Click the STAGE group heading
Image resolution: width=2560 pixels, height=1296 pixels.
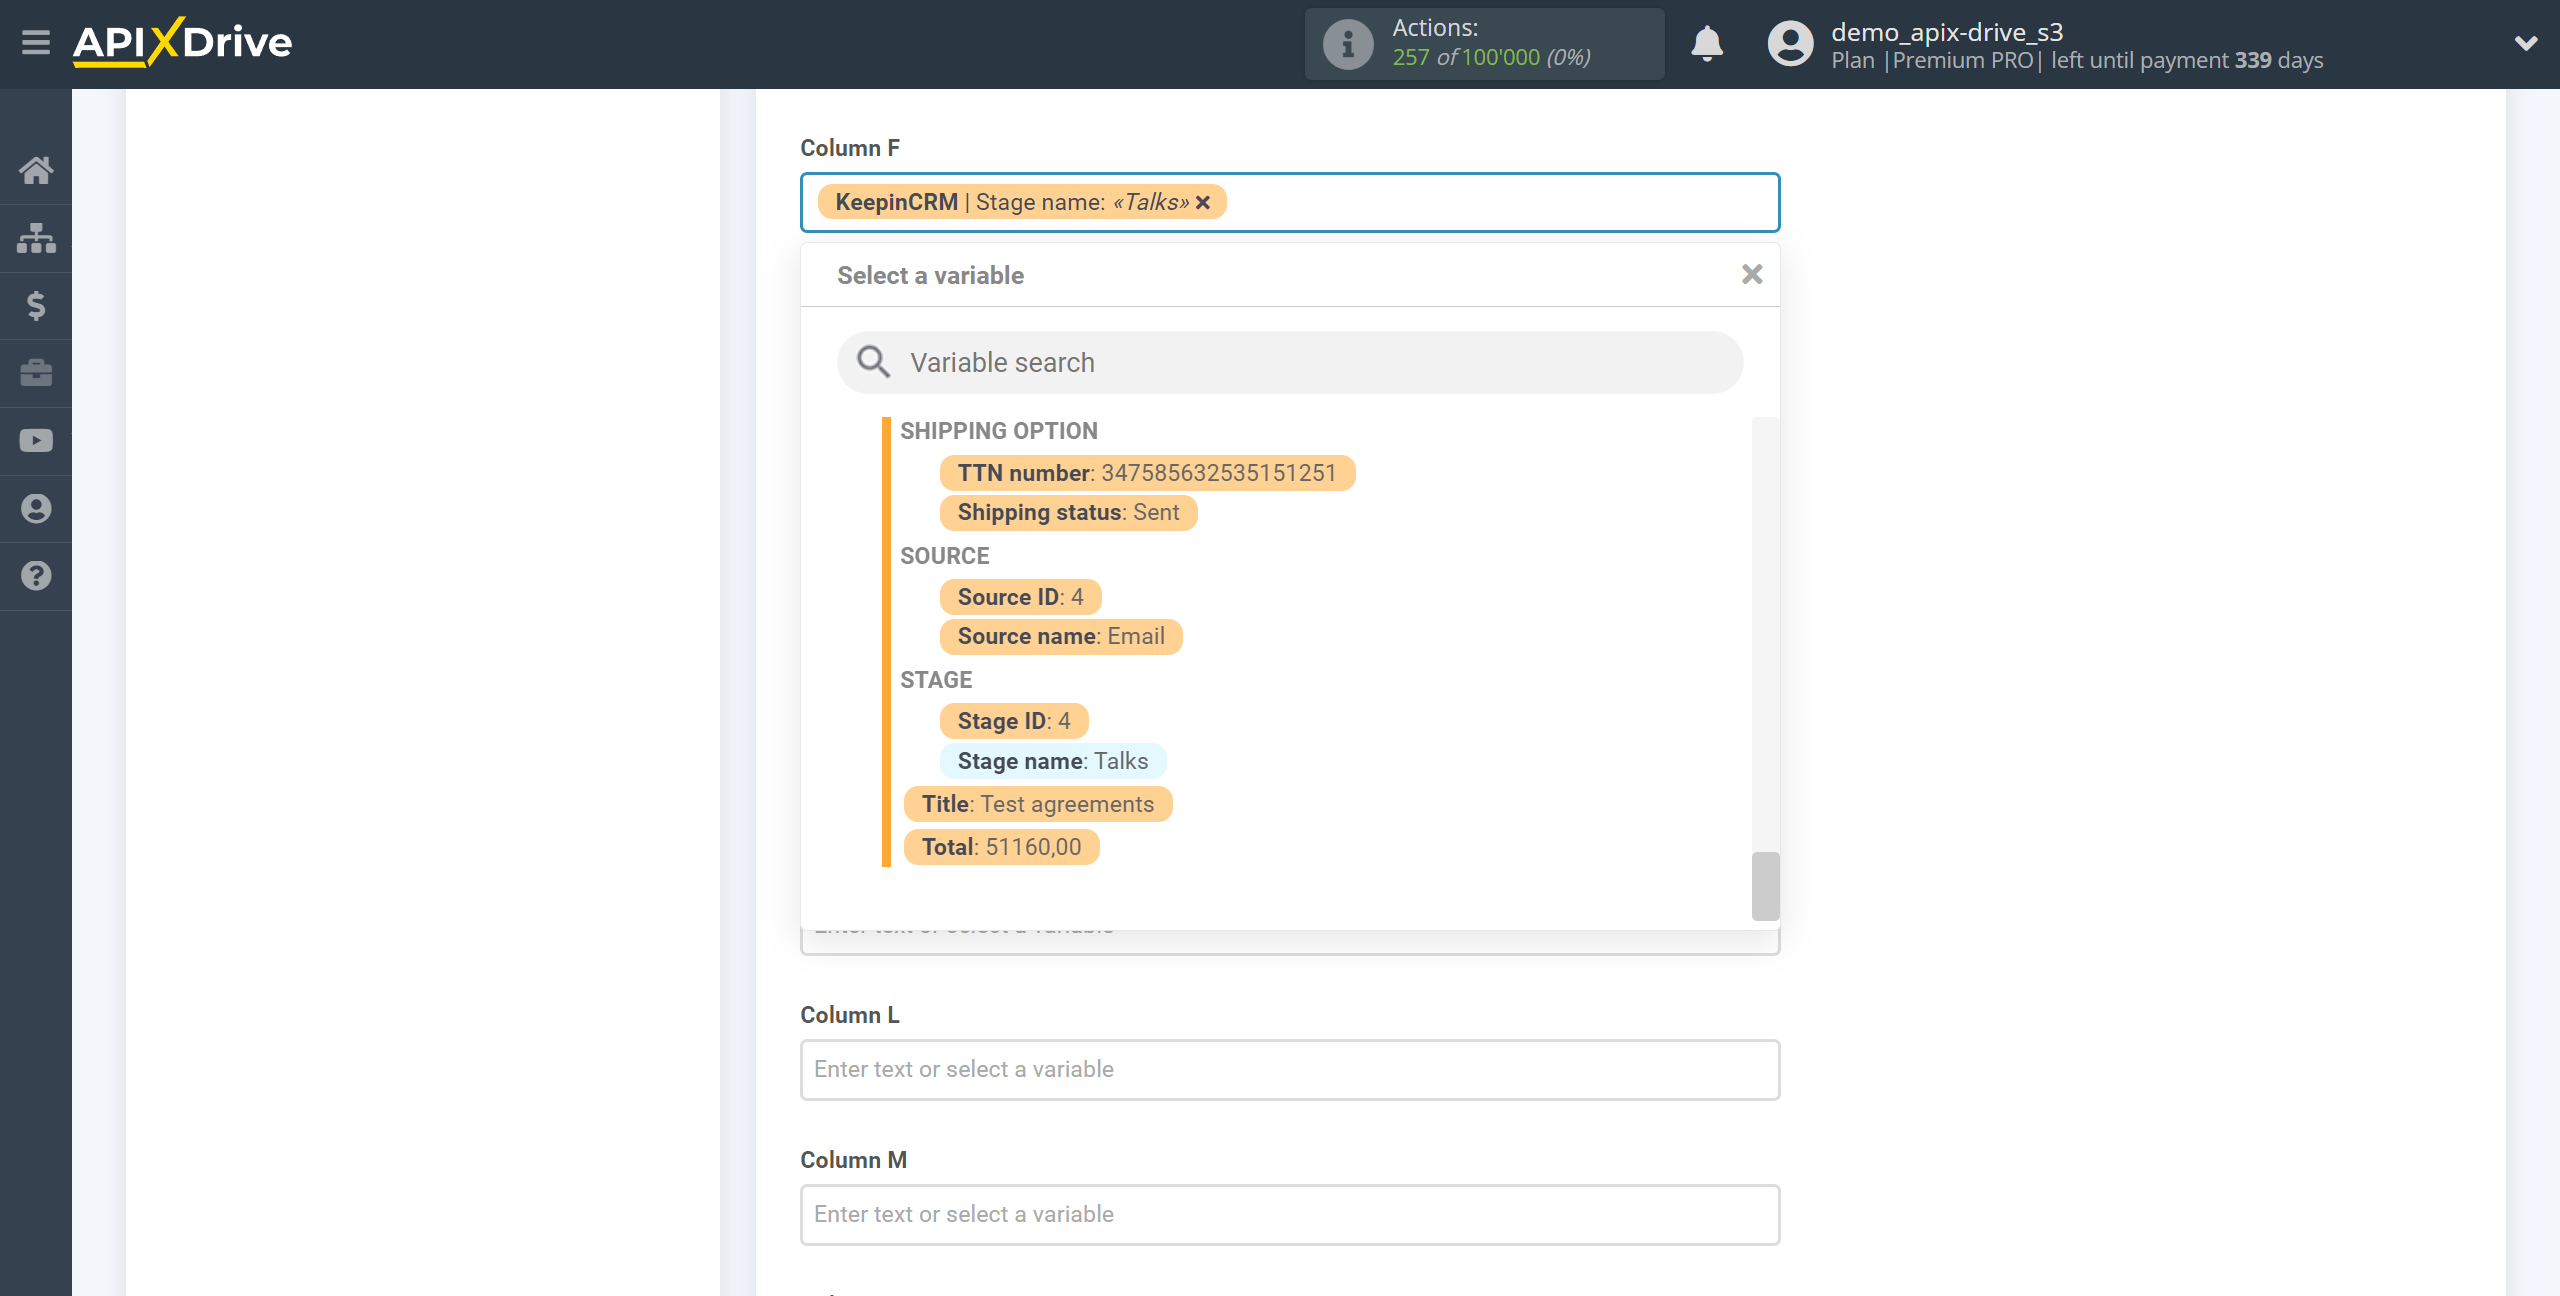coord(936,680)
